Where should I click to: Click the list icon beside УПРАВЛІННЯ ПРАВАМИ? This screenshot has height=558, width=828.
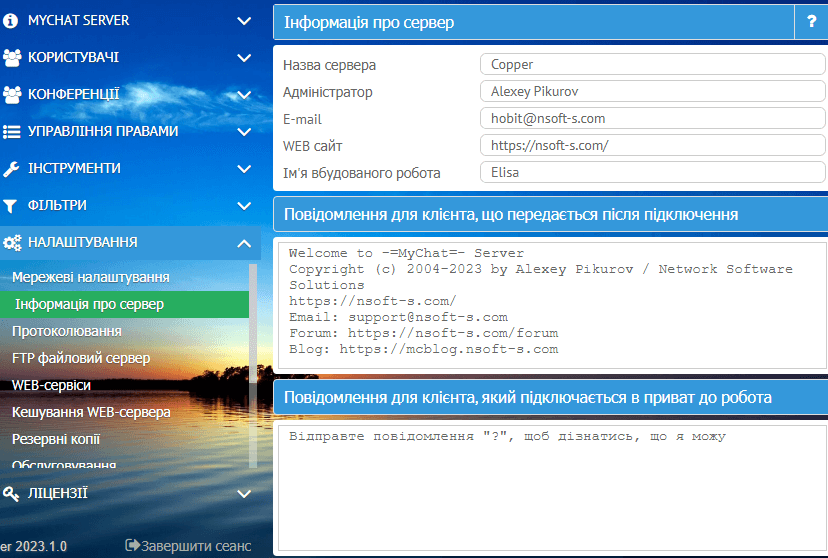12,131
